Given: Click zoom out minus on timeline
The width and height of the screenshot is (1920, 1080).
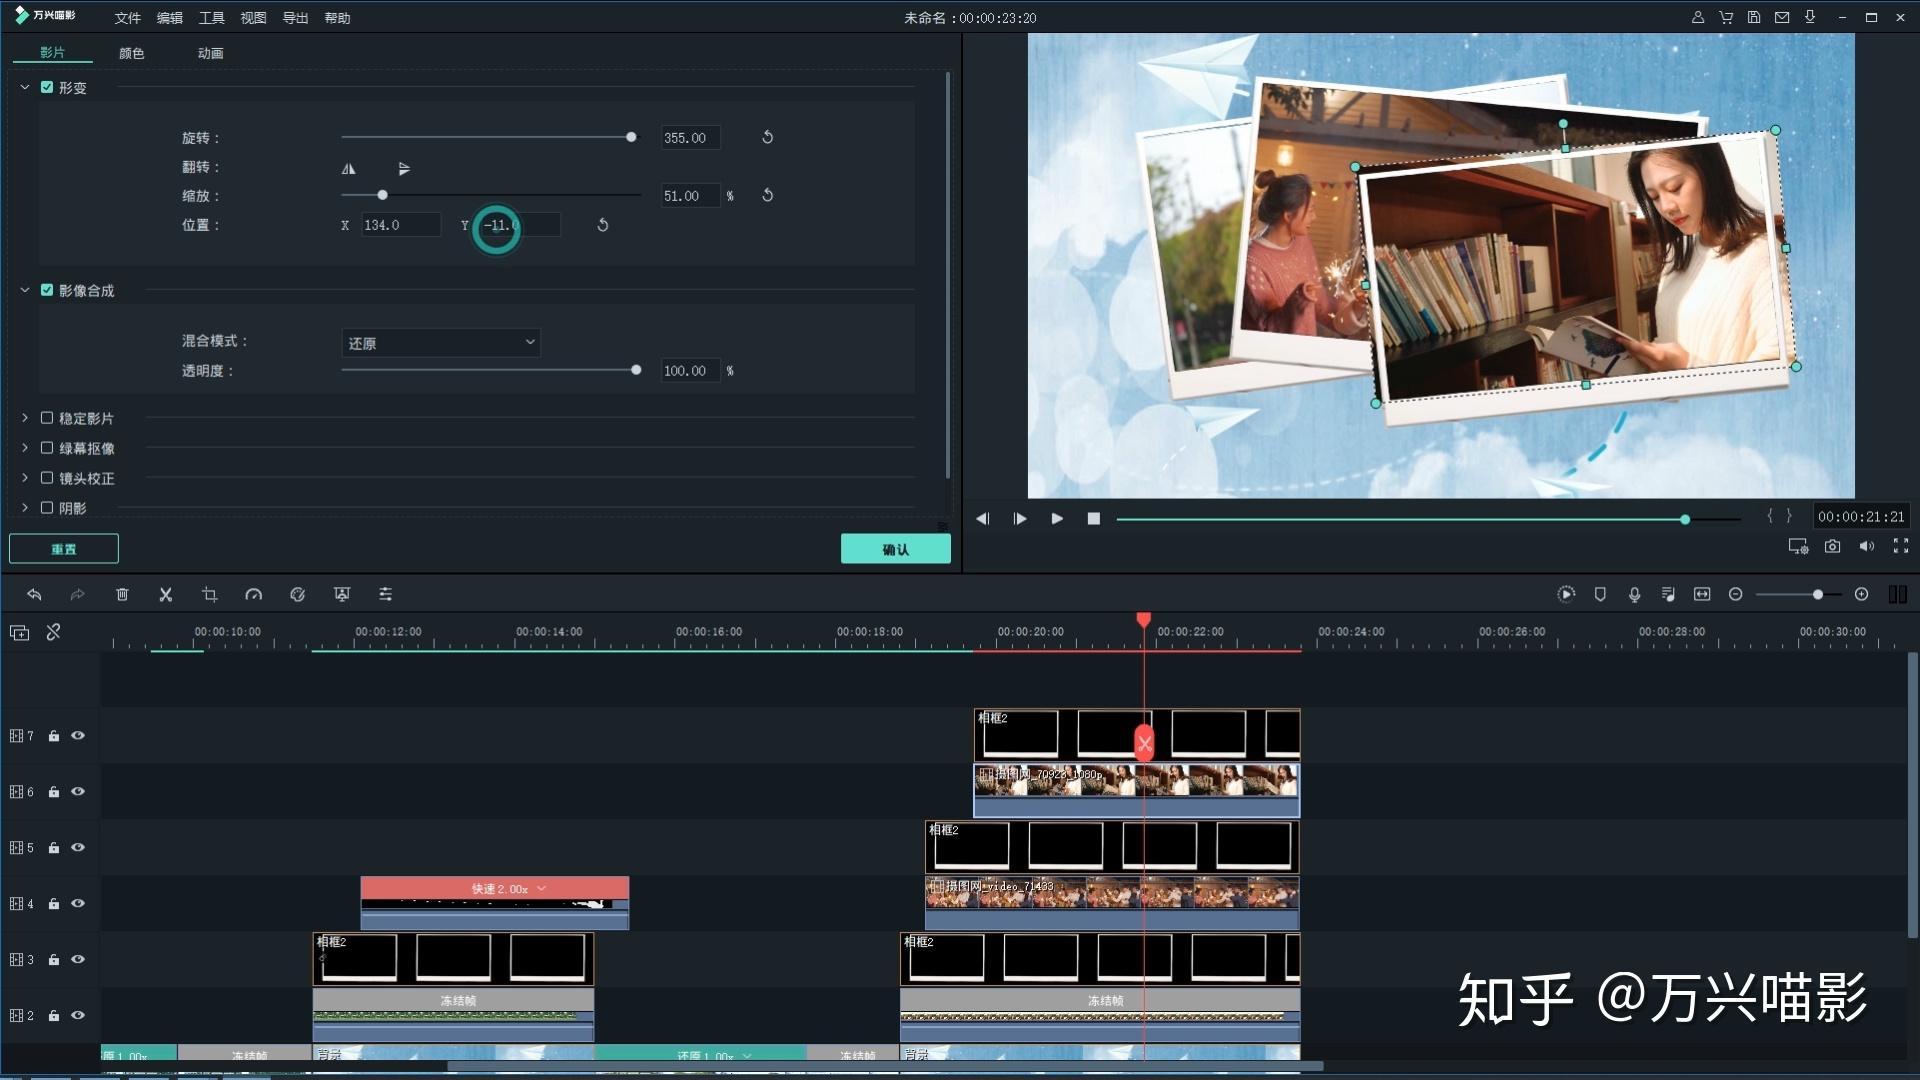Looking at the screenshot, I should coord(1736,595).
